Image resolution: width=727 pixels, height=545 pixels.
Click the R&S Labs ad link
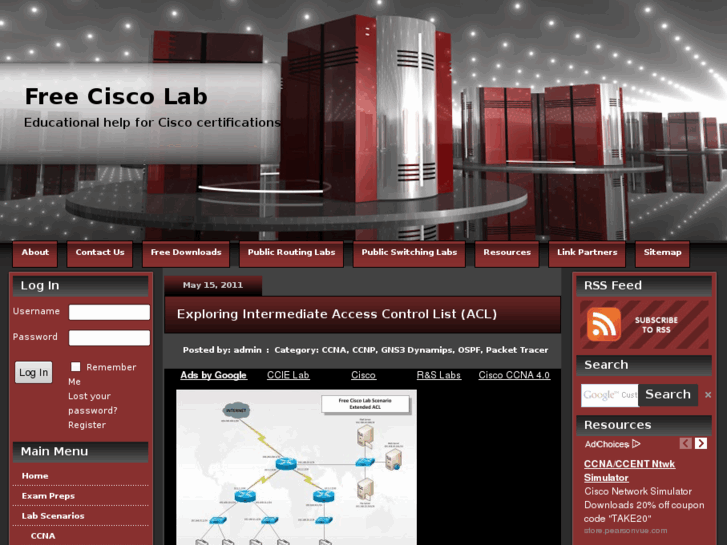439,375
